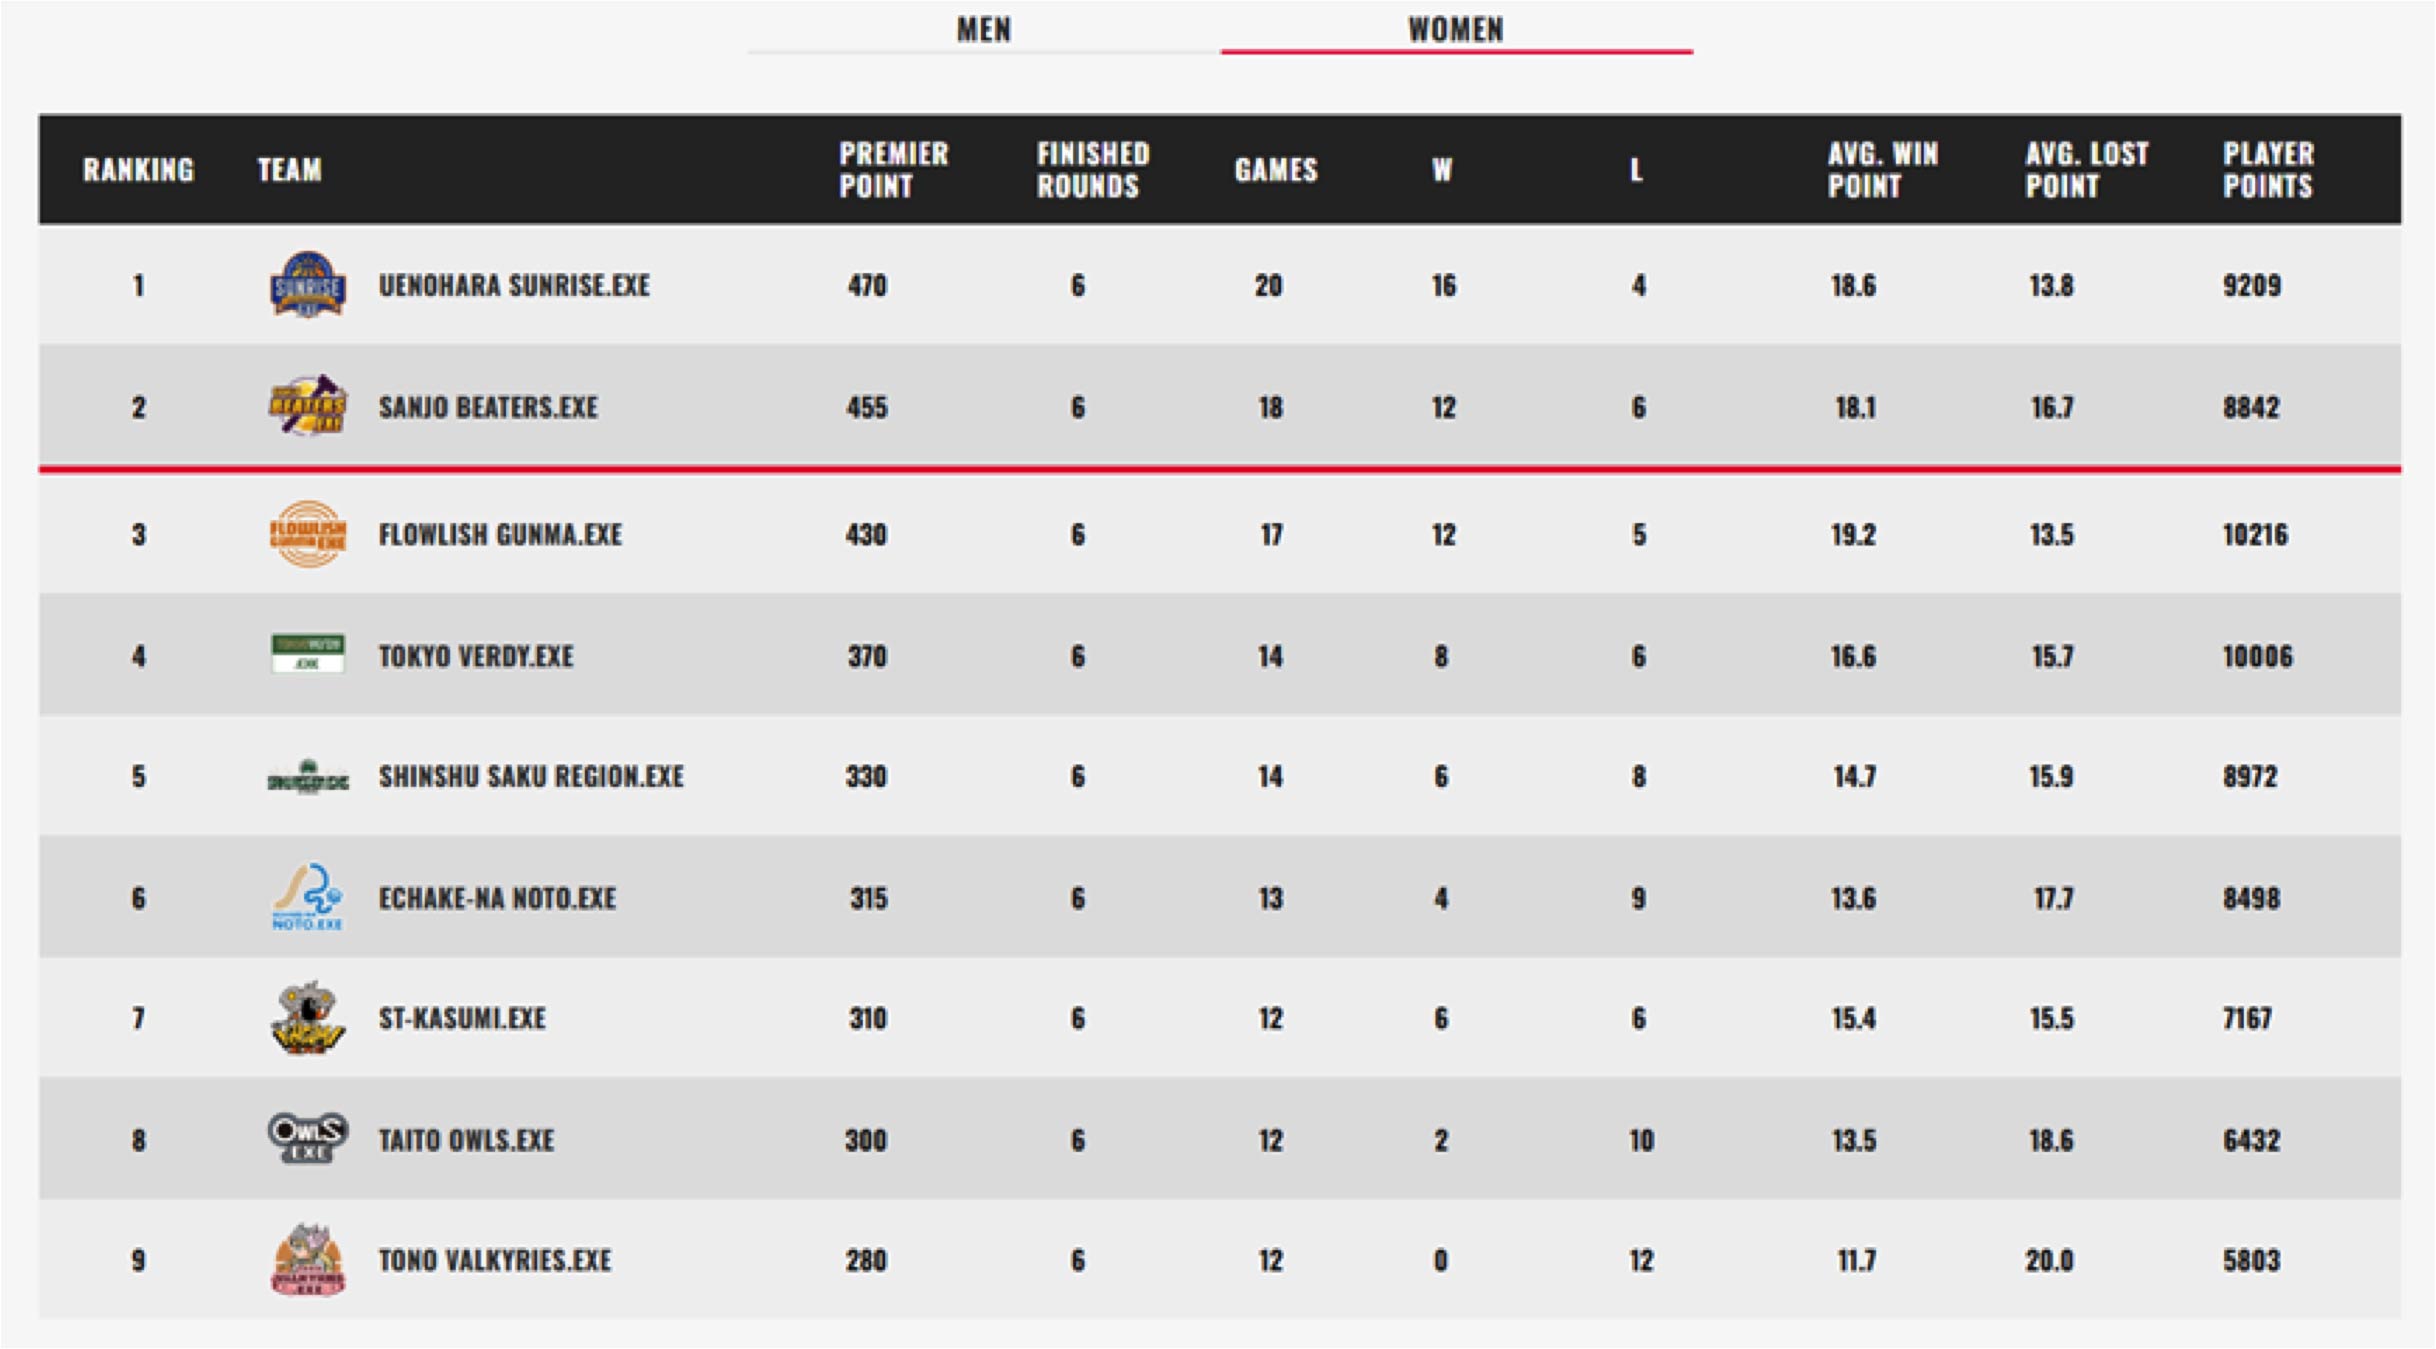Open the TONO VALKYRIES.EXE team name link
The image size is (2436, 1349).
[495, 1261]
